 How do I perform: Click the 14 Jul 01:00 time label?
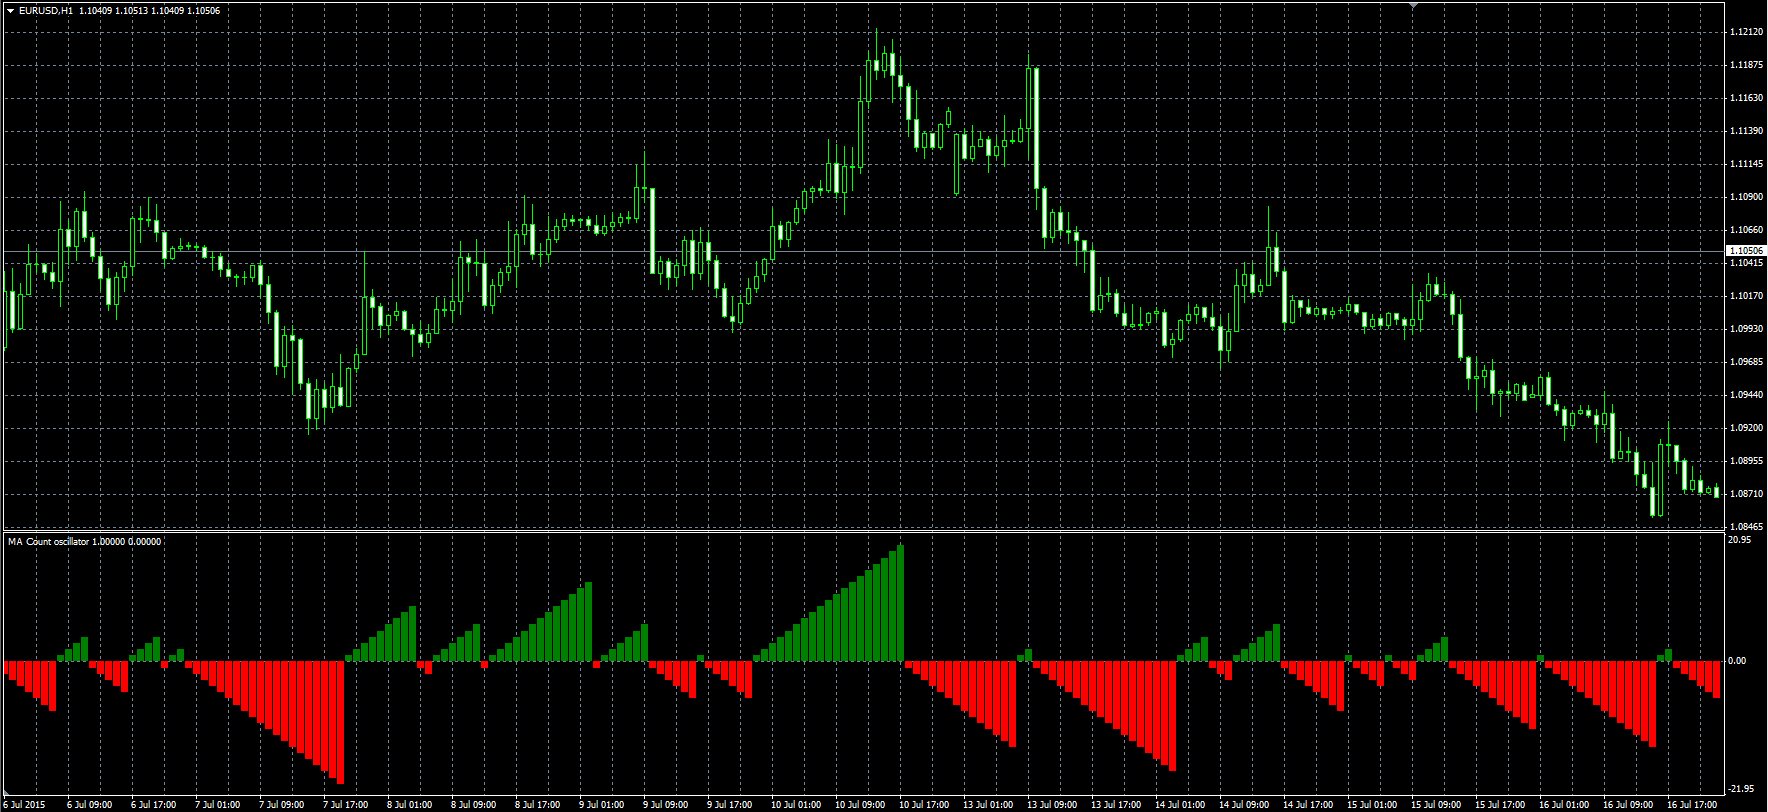click(x=1180, y=805)
